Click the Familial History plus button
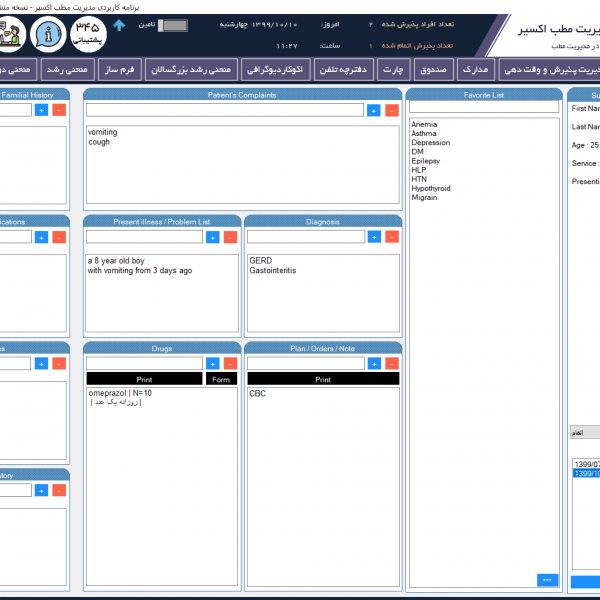The width and height of the screenshot is (600, 600). 41,110
